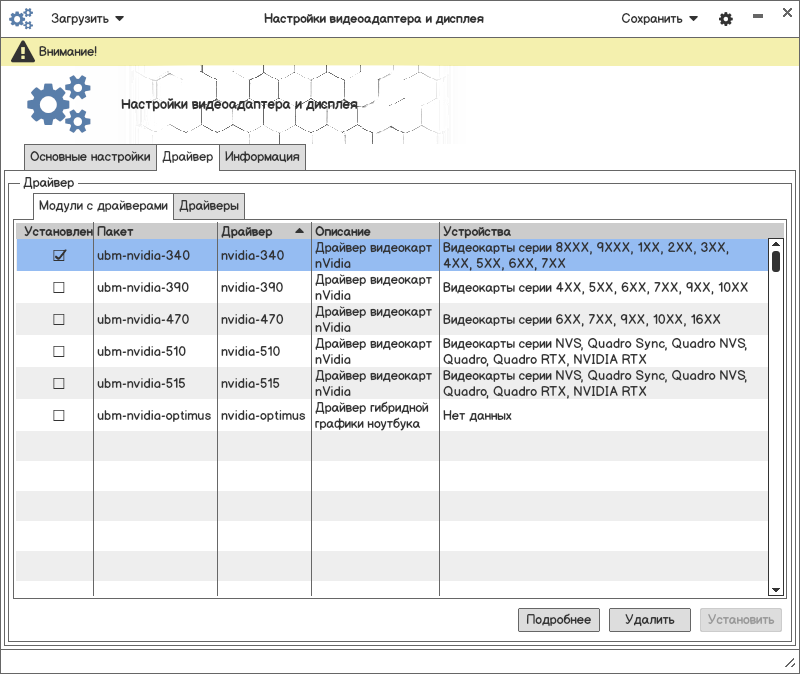This screenshot has width=800, height=674.
Task: Switch to the Основные настройки tab
Action: click(90, 157)
